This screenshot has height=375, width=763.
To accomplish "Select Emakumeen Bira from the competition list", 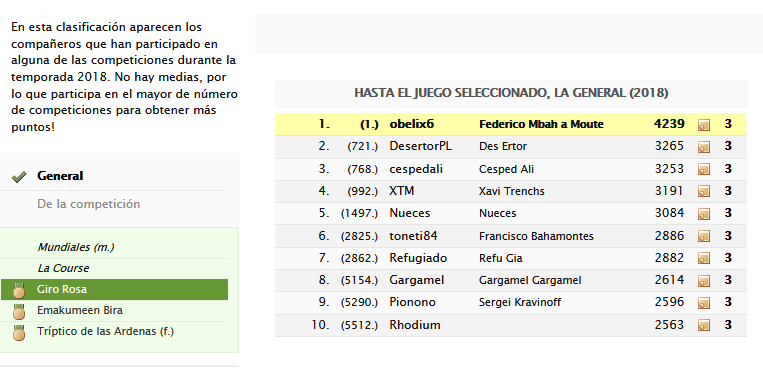I will point(80,310).
